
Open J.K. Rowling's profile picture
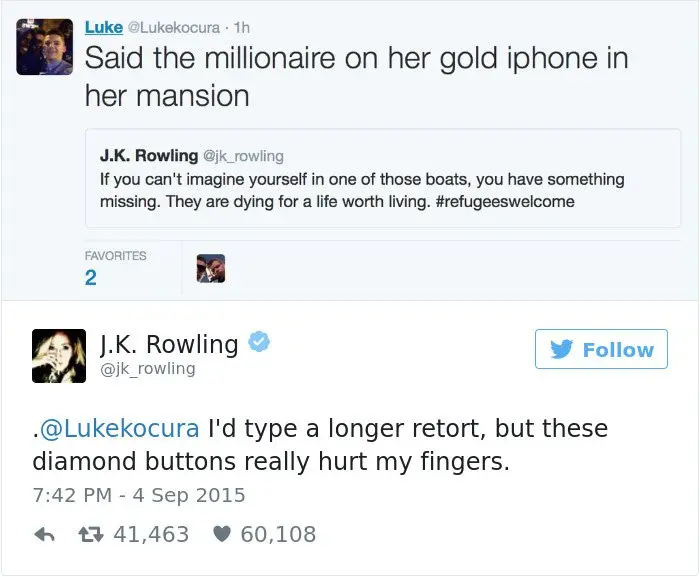(58, 356)
